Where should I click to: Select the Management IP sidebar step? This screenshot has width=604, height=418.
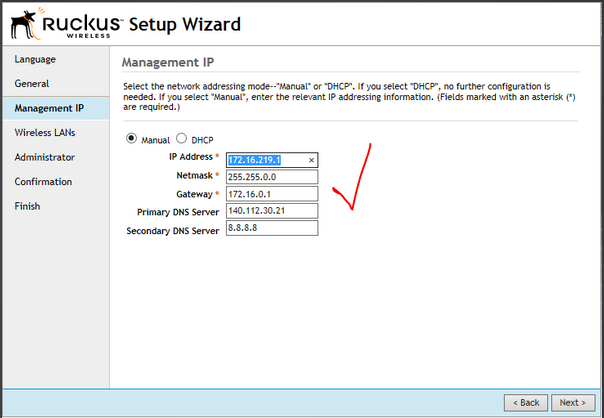(56, 108)
